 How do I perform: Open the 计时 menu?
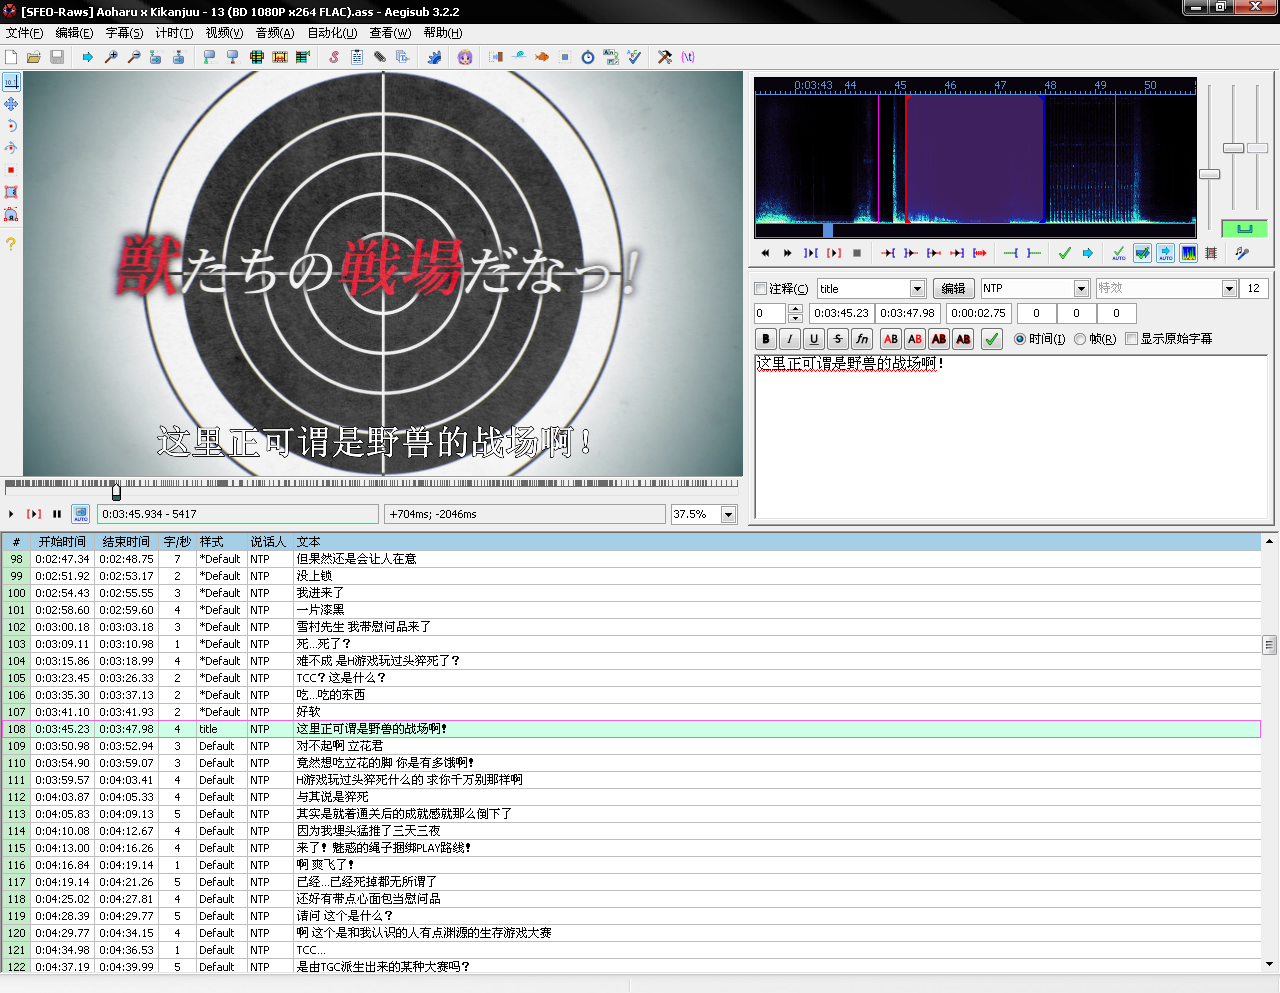[174, 33]
